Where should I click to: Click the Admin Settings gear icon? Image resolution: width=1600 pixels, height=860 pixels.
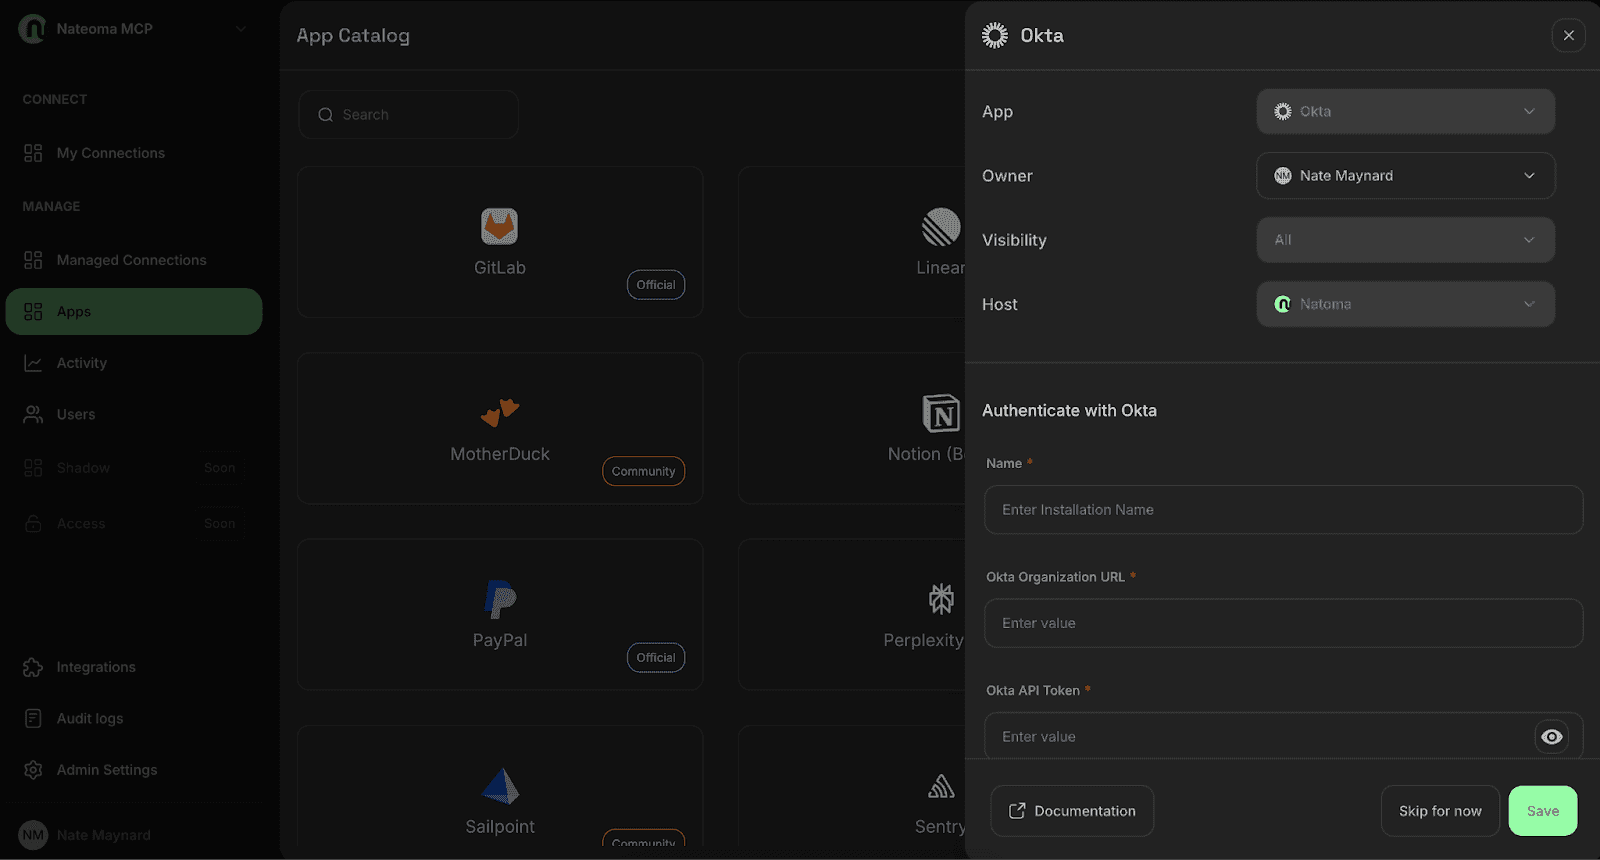(x=33, y=770)
